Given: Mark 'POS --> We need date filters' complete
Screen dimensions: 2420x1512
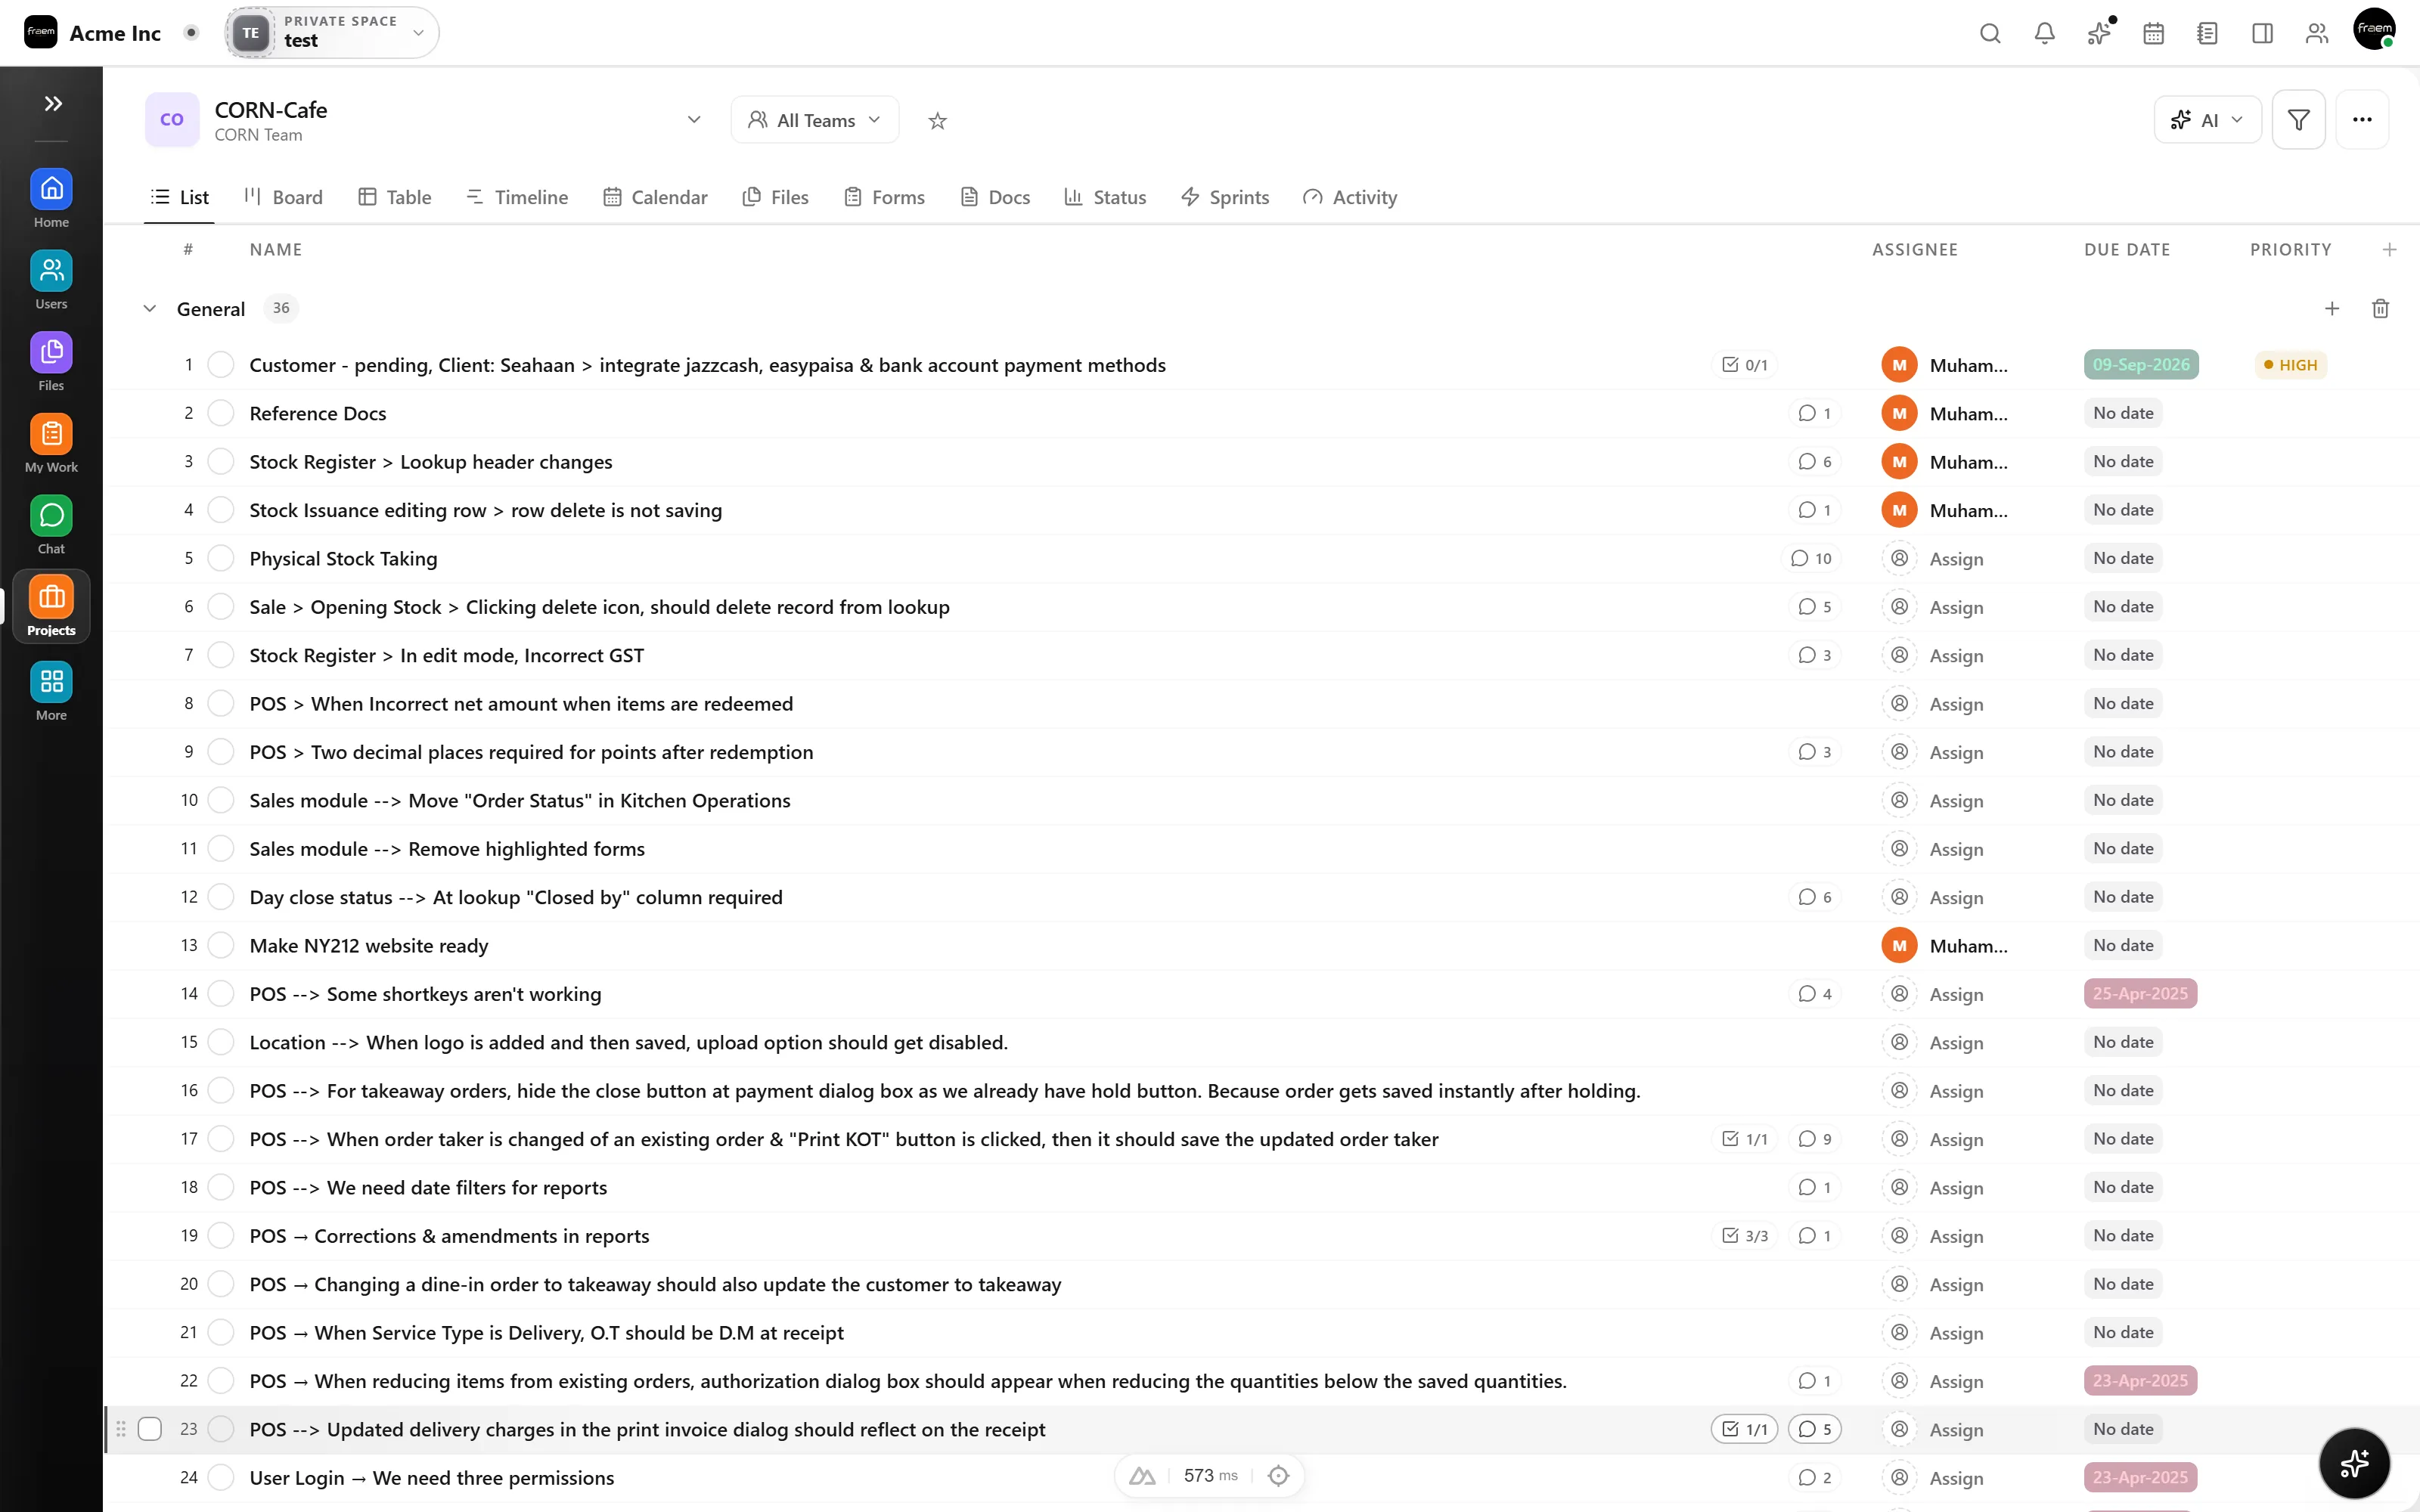Looking at the screenshot, I should tap(221, 1187).
